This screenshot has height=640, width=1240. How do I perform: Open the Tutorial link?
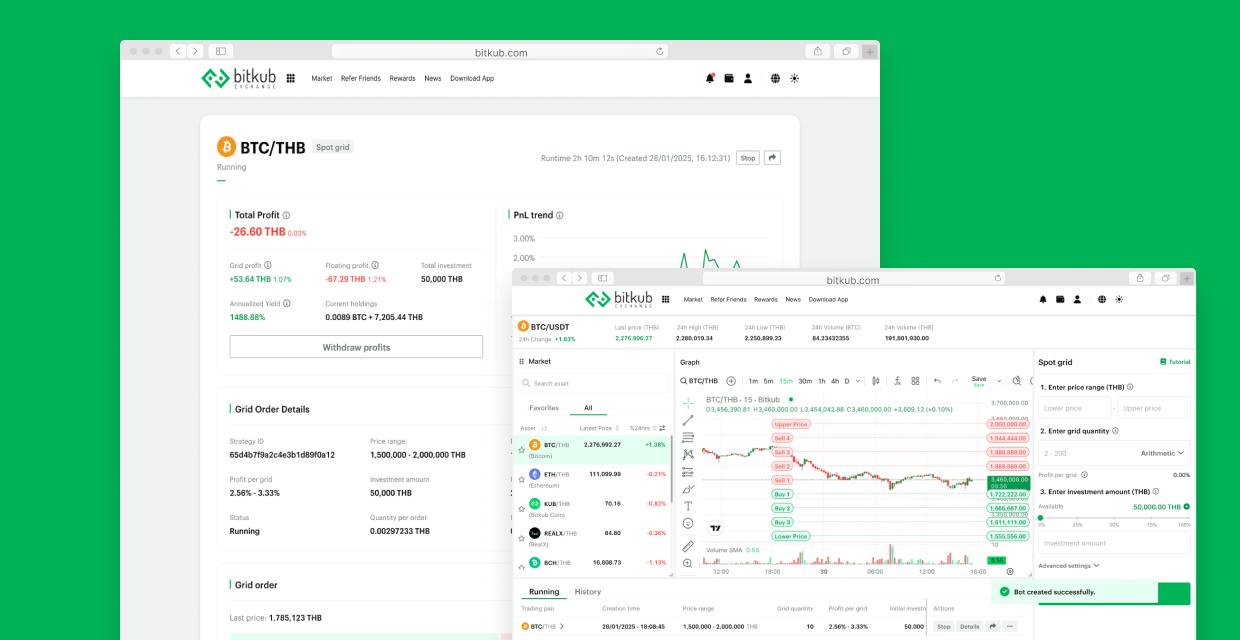tap(1175, 362)
